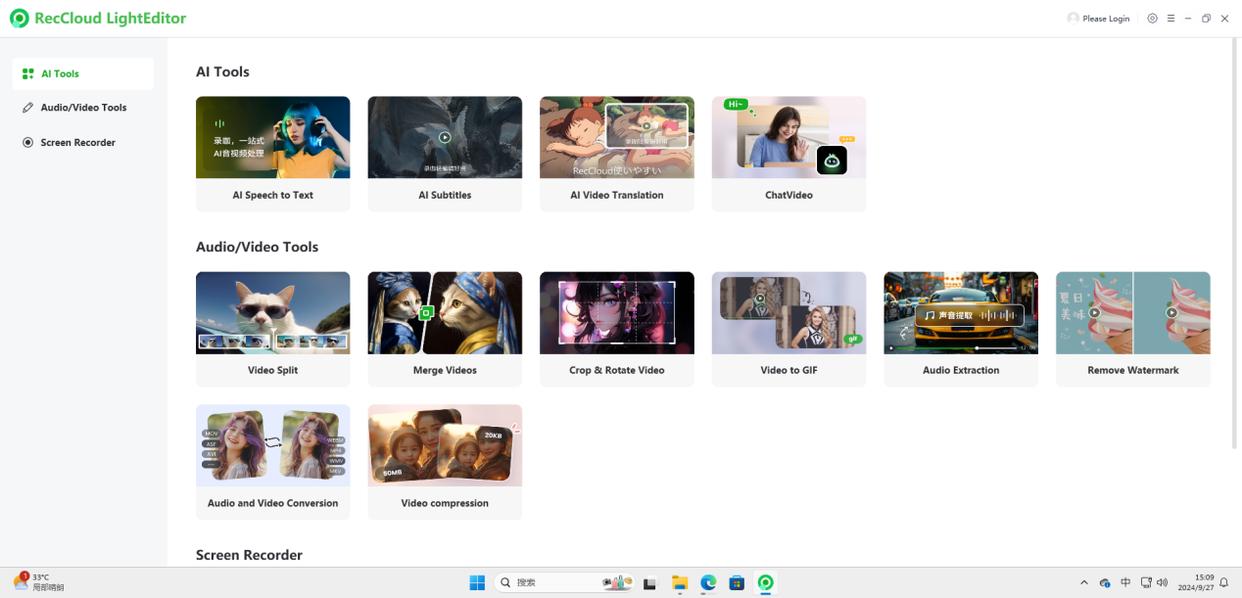The image size is (1242, 598).
Task: Open the ChatVideo tool
Action: click(x=789, y=153)
